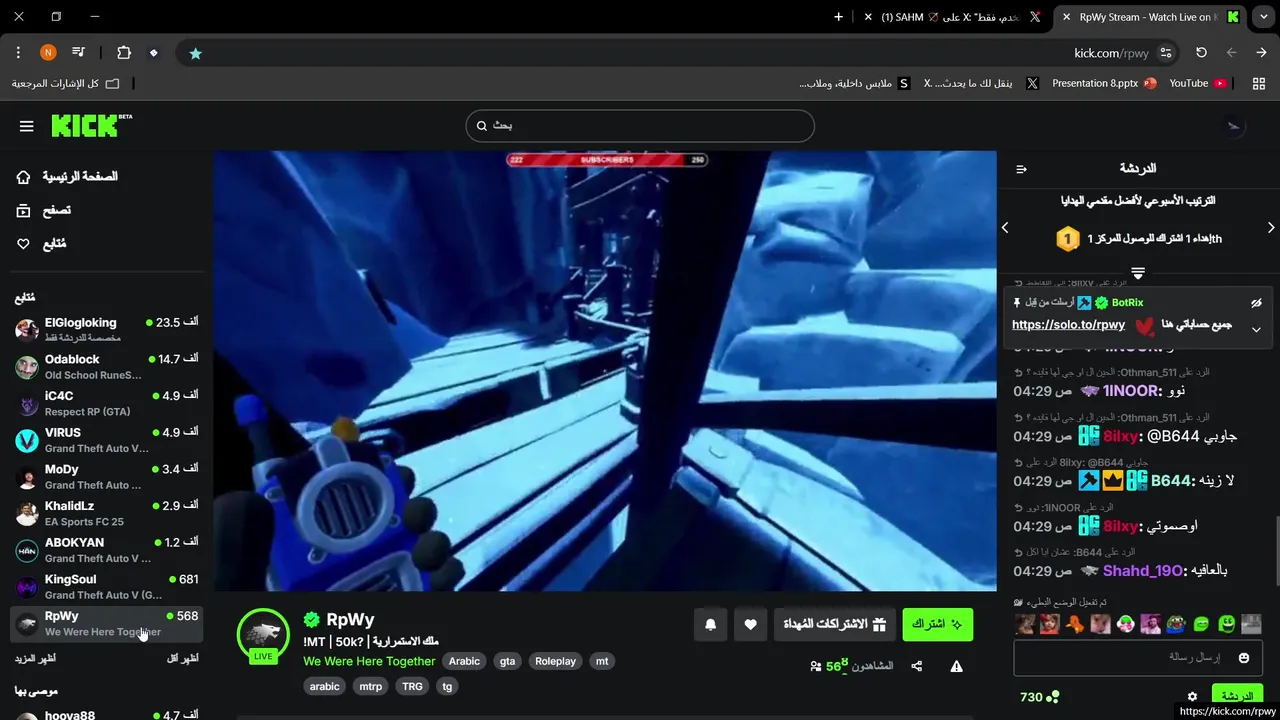The width and height of the screenshot is (1280, 720).
Task: Send message with green chat button
Action: click(x=1237, y=696)
